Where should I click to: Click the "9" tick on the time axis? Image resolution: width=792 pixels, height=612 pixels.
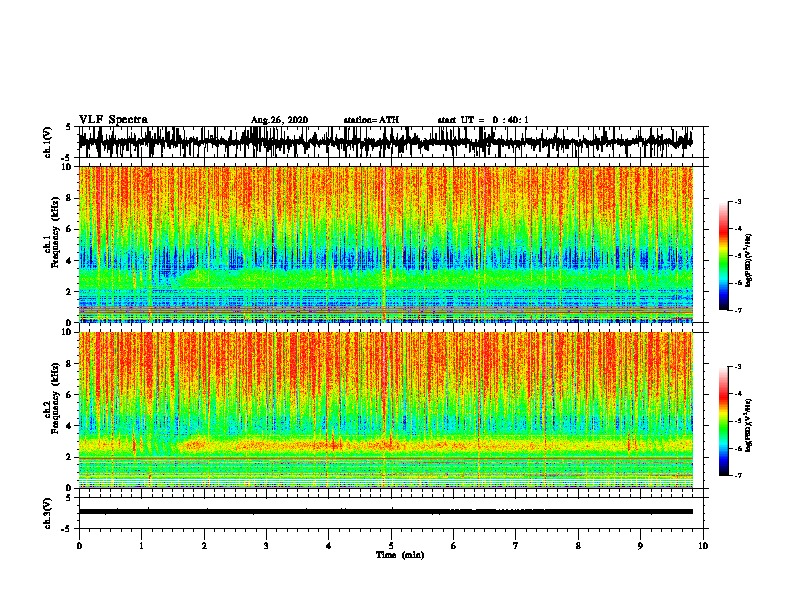click(x=640, y=546)
